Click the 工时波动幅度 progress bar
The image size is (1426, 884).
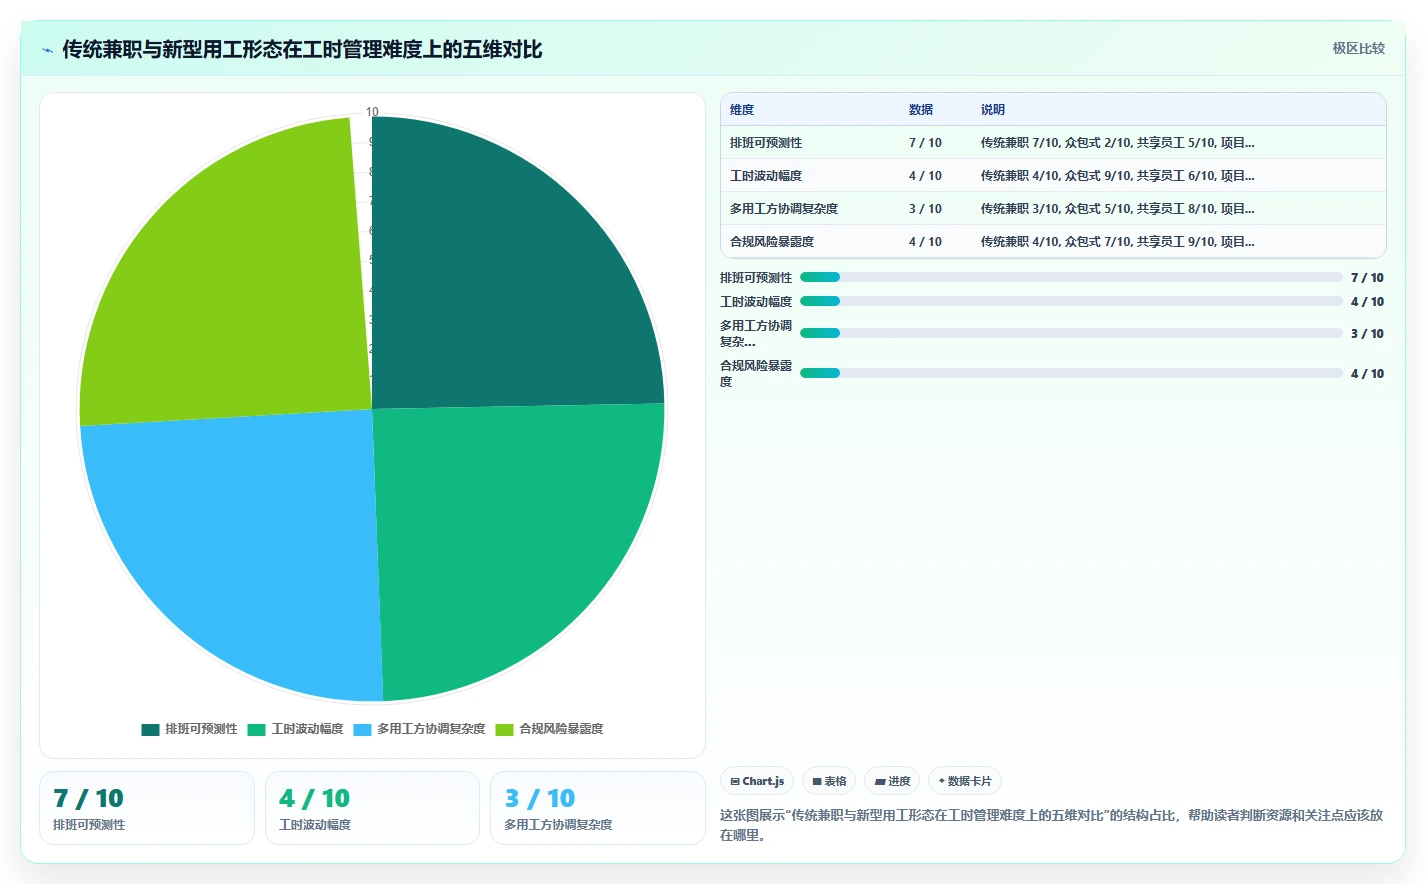1071,301
